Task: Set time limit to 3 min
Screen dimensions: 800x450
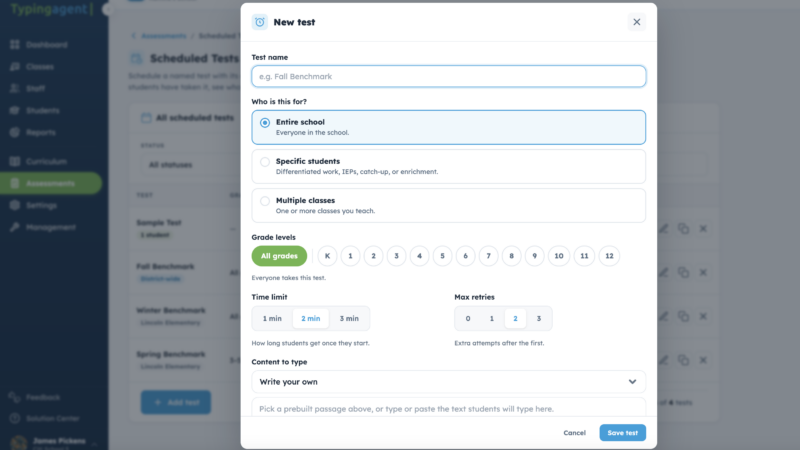Action: point(349,318)
